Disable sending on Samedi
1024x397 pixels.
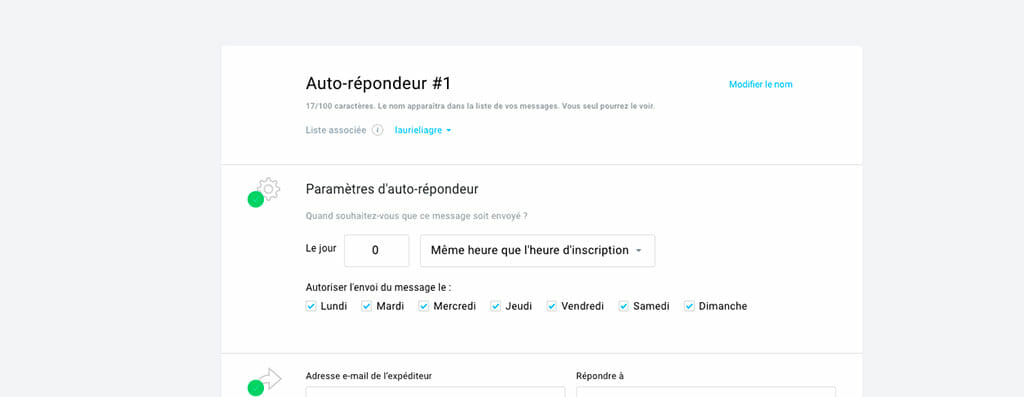624,306
